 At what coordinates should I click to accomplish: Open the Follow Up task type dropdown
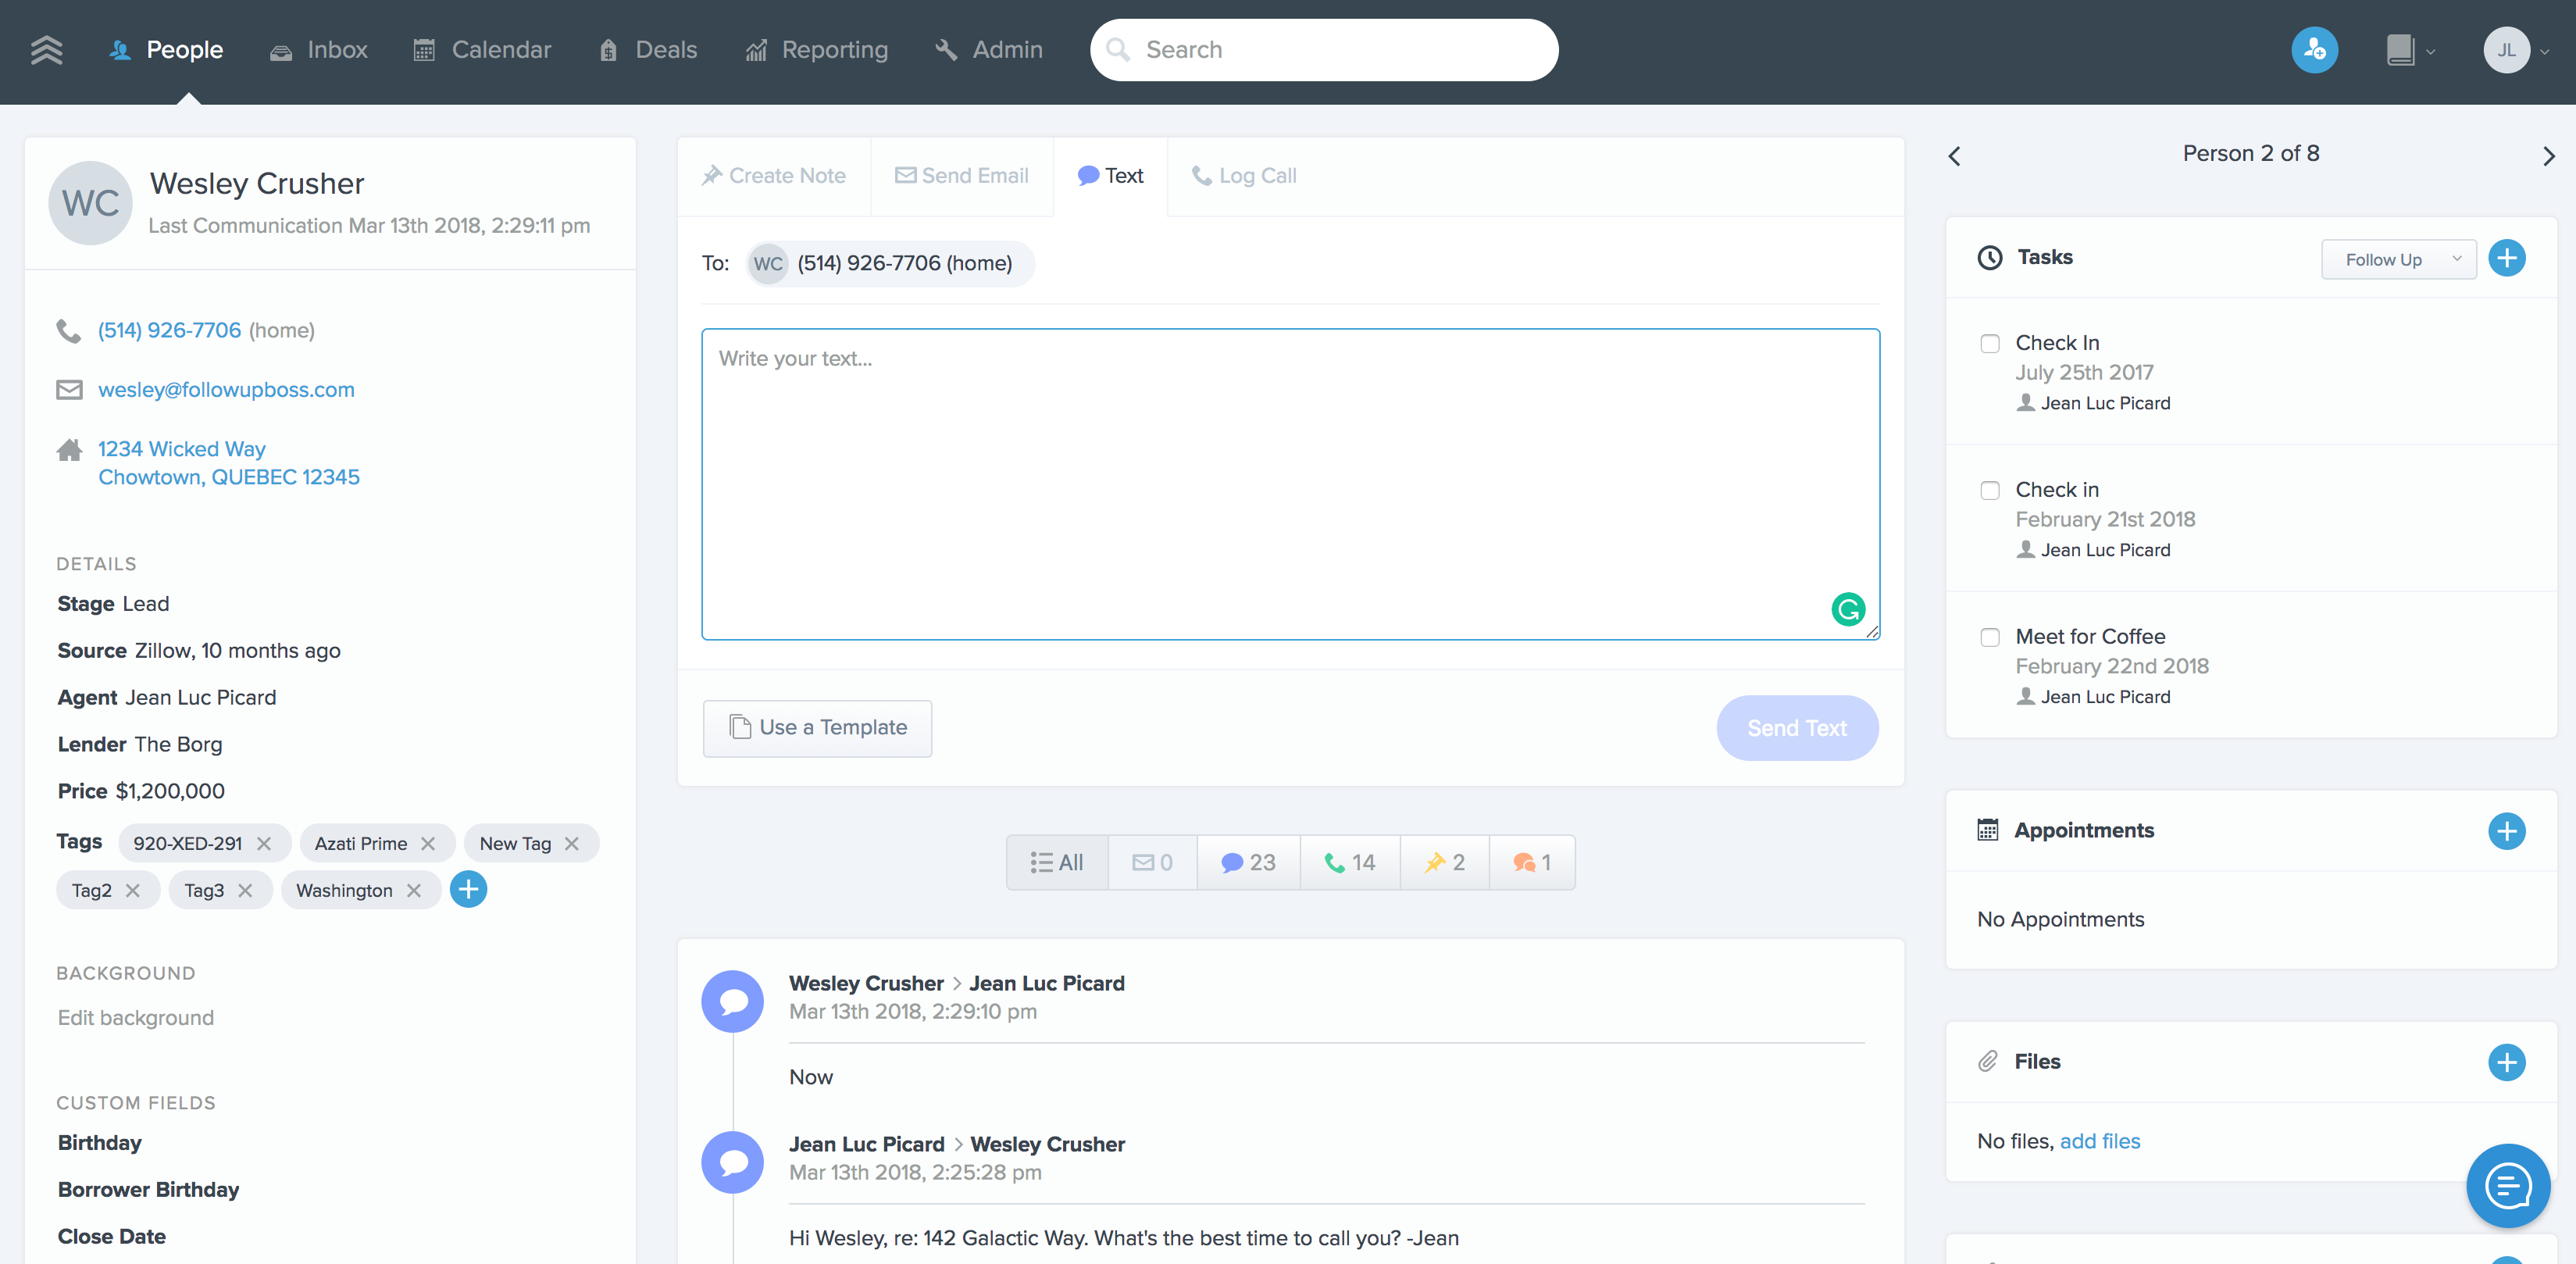tap(2397, 259)
